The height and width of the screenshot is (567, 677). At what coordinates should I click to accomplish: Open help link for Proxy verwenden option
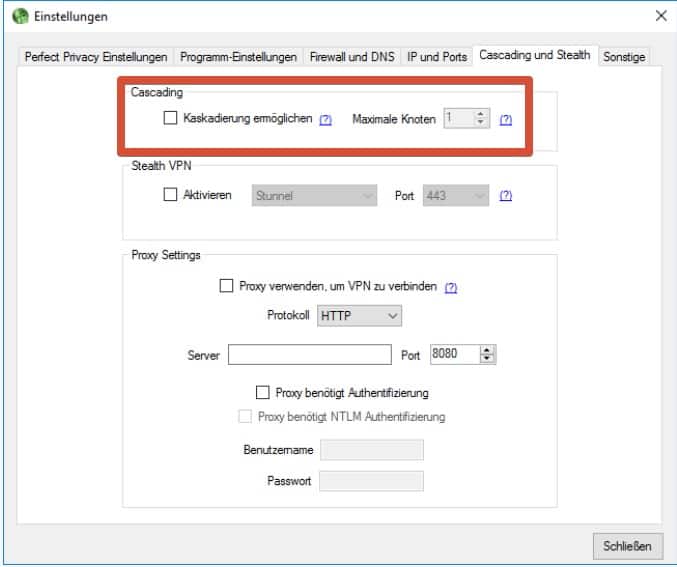tap(450, 287)
